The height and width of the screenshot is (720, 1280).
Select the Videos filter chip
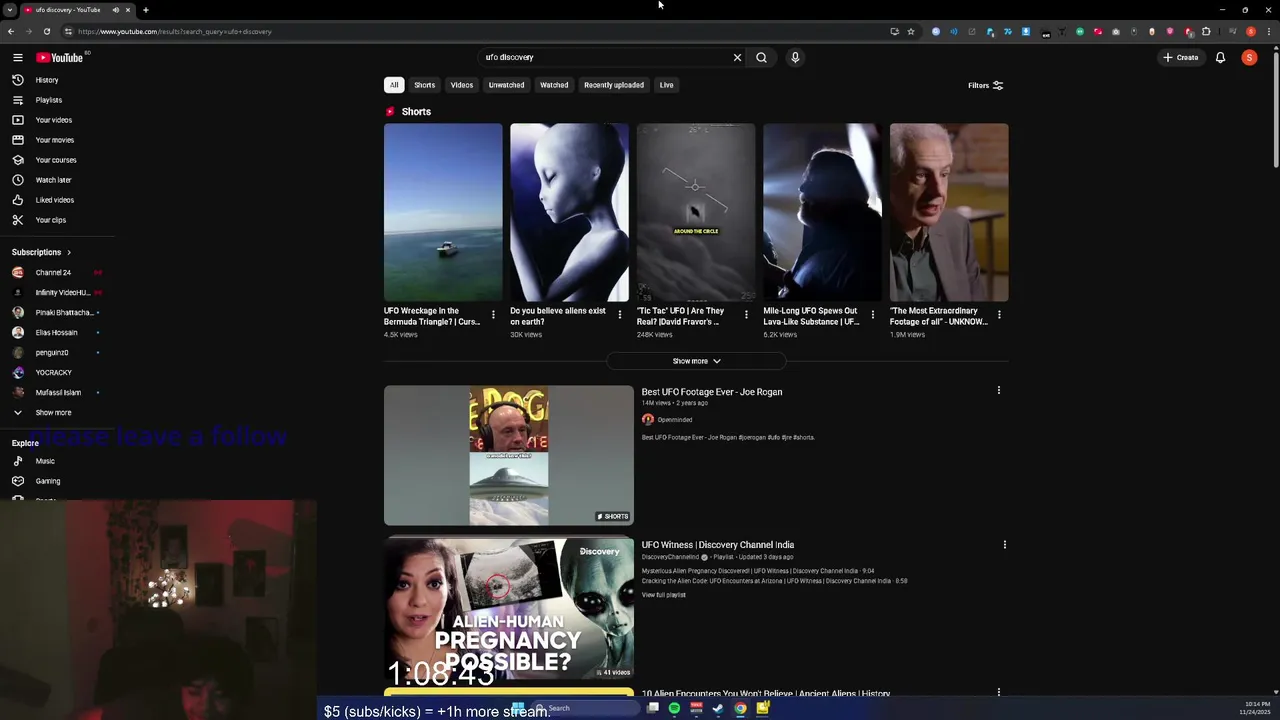point(462,85)
